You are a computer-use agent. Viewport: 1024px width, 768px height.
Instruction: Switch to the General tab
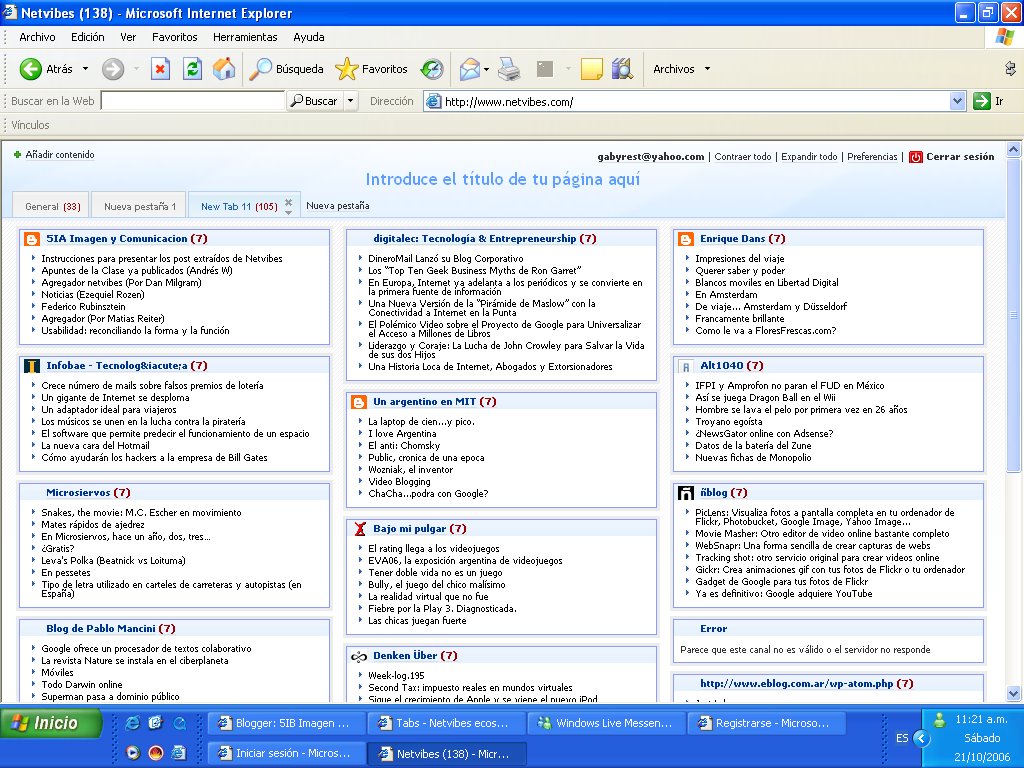(53, 206)
